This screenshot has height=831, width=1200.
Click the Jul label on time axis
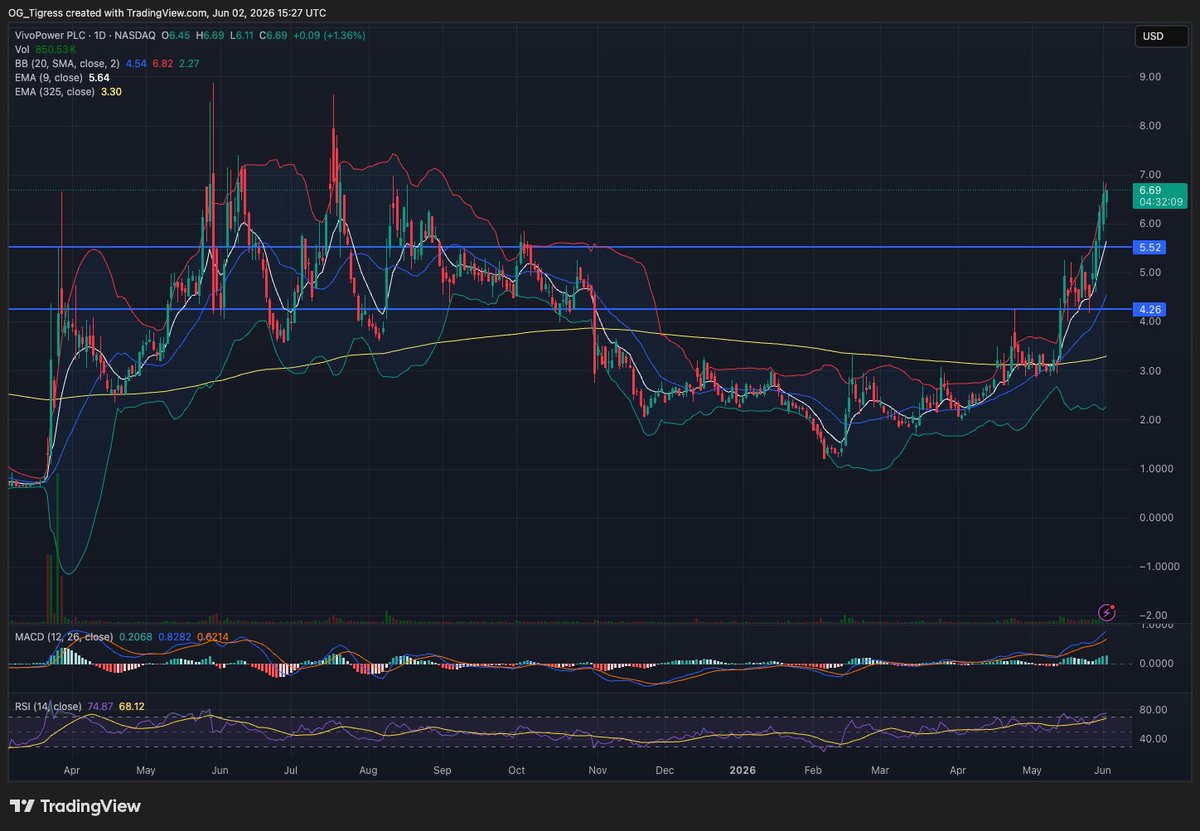click(293, 771)
